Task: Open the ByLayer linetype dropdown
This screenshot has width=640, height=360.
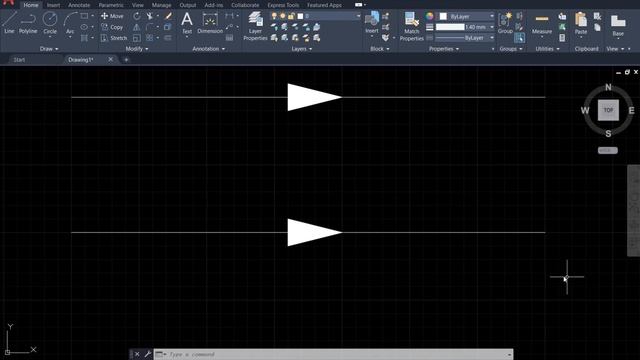Action: click(x=492, y=38)
